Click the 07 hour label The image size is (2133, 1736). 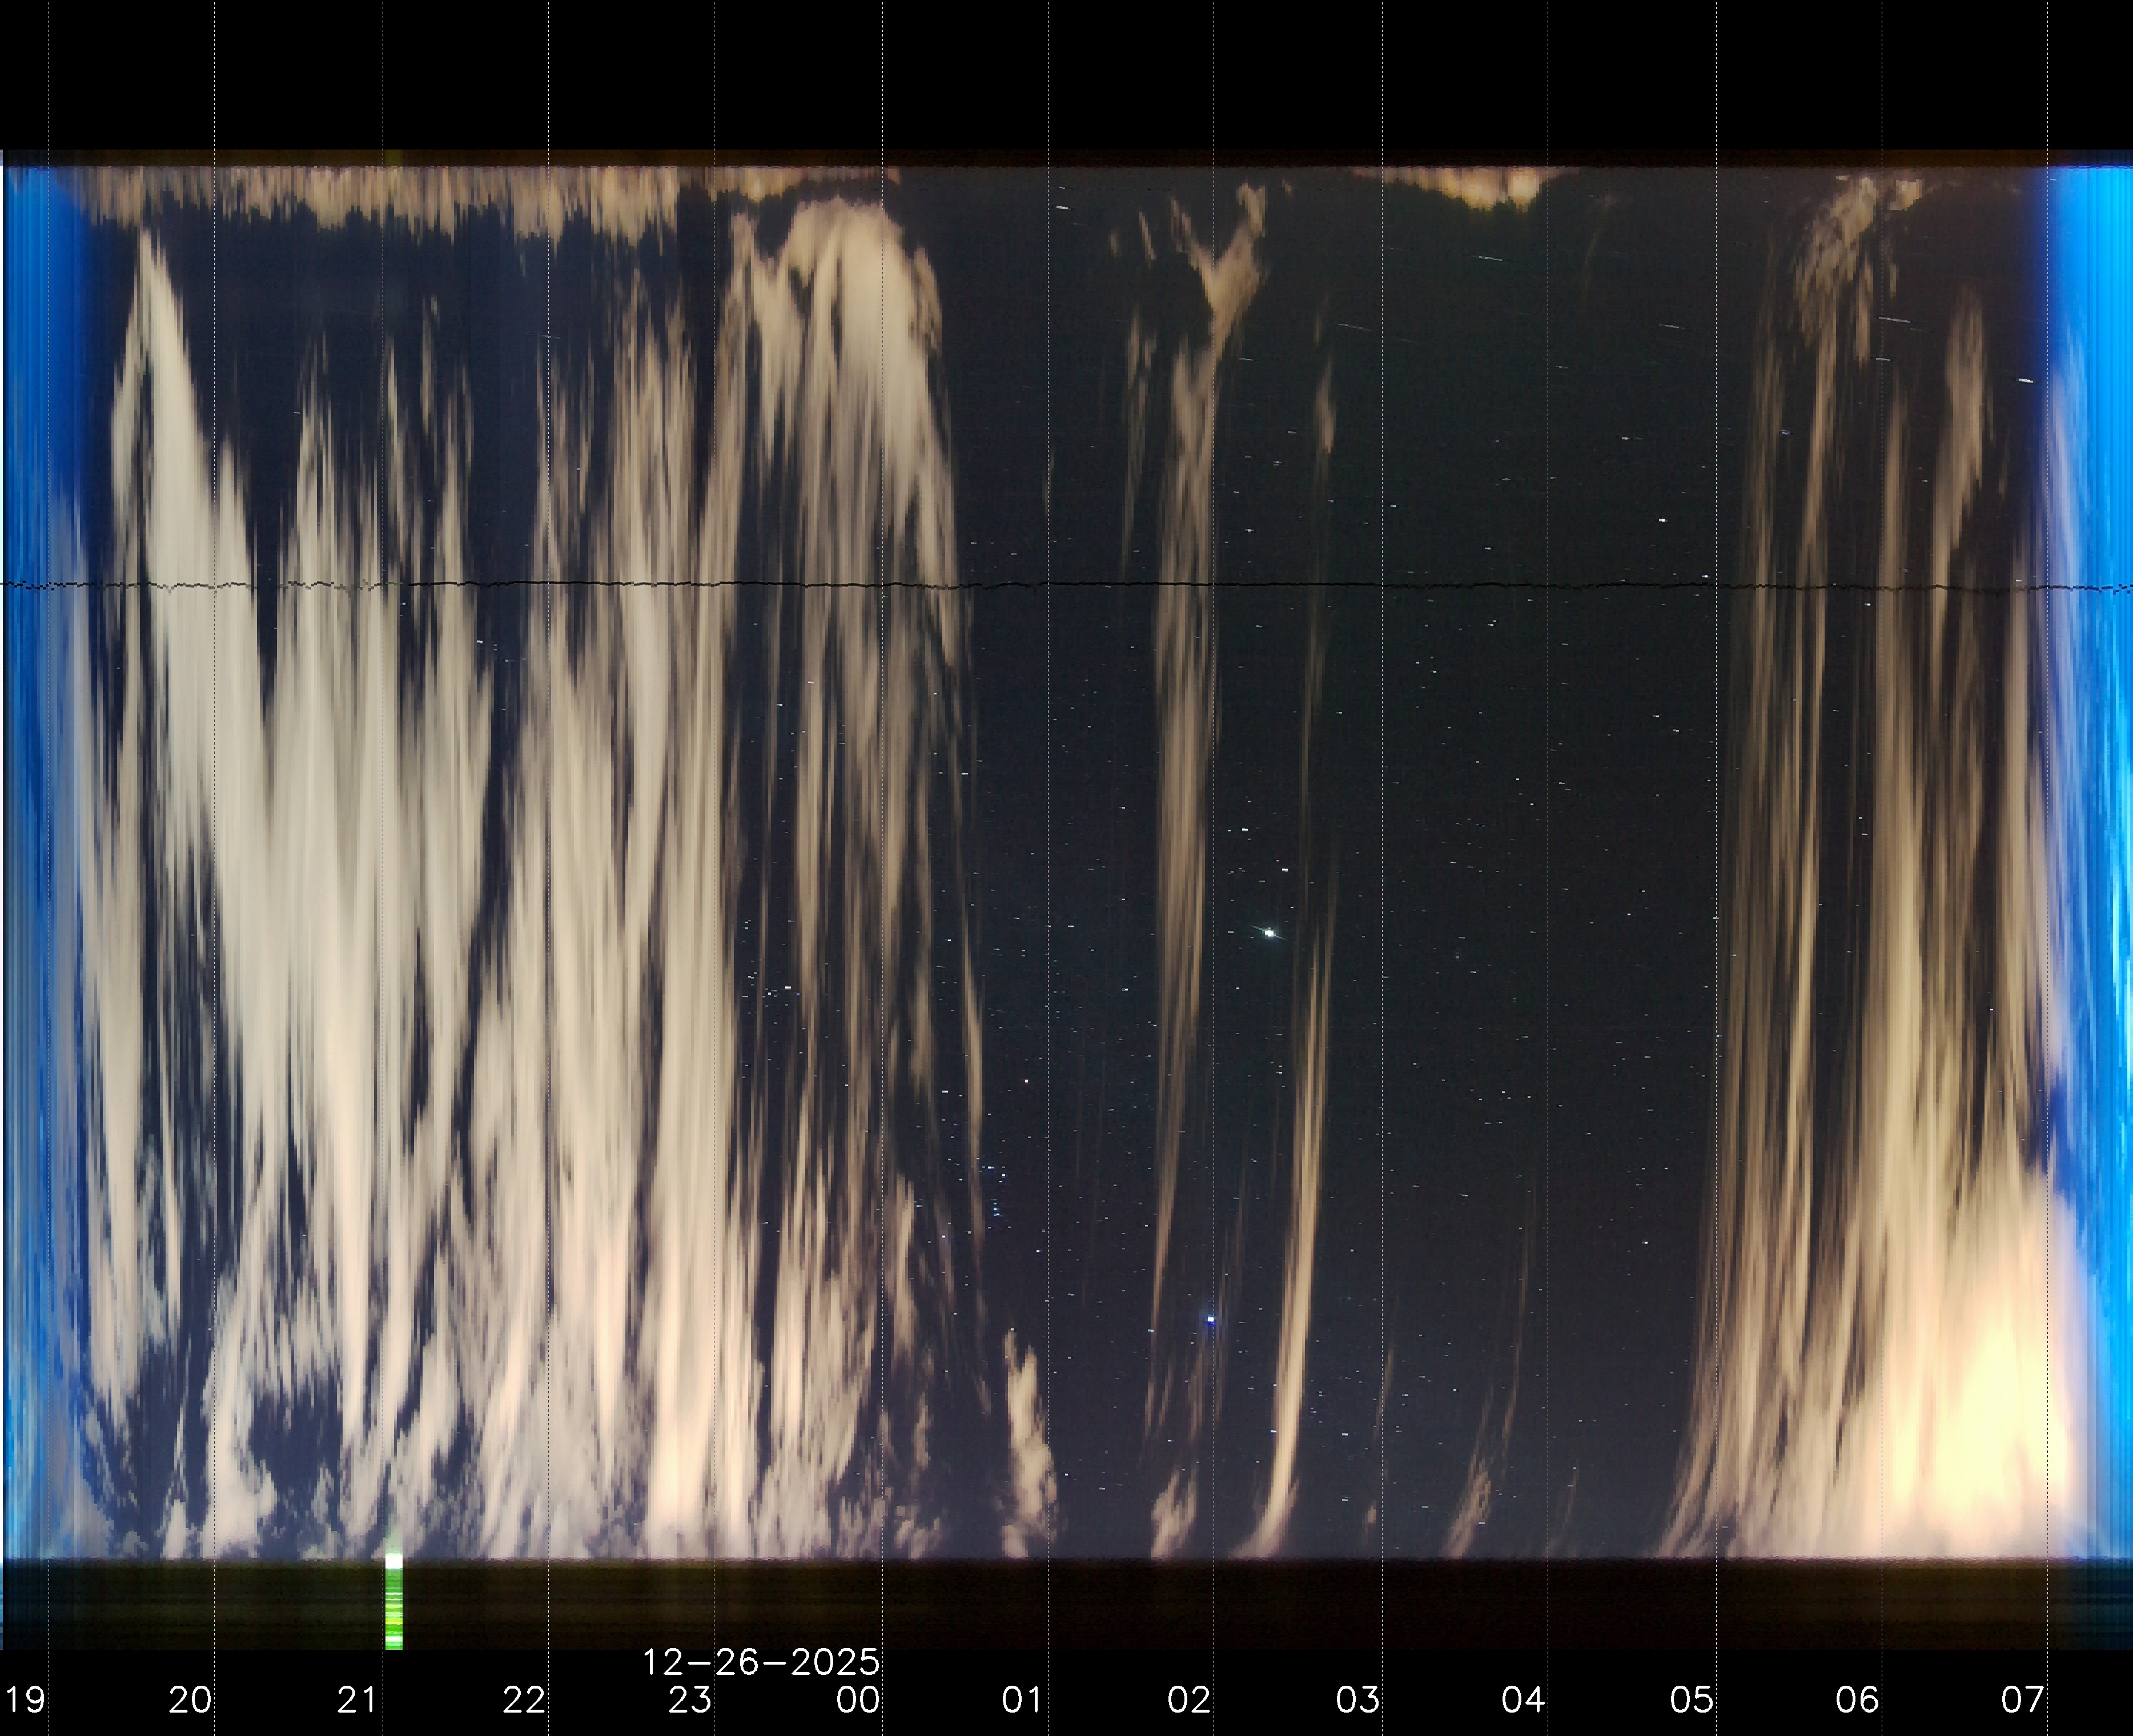click(2023, 1700)
